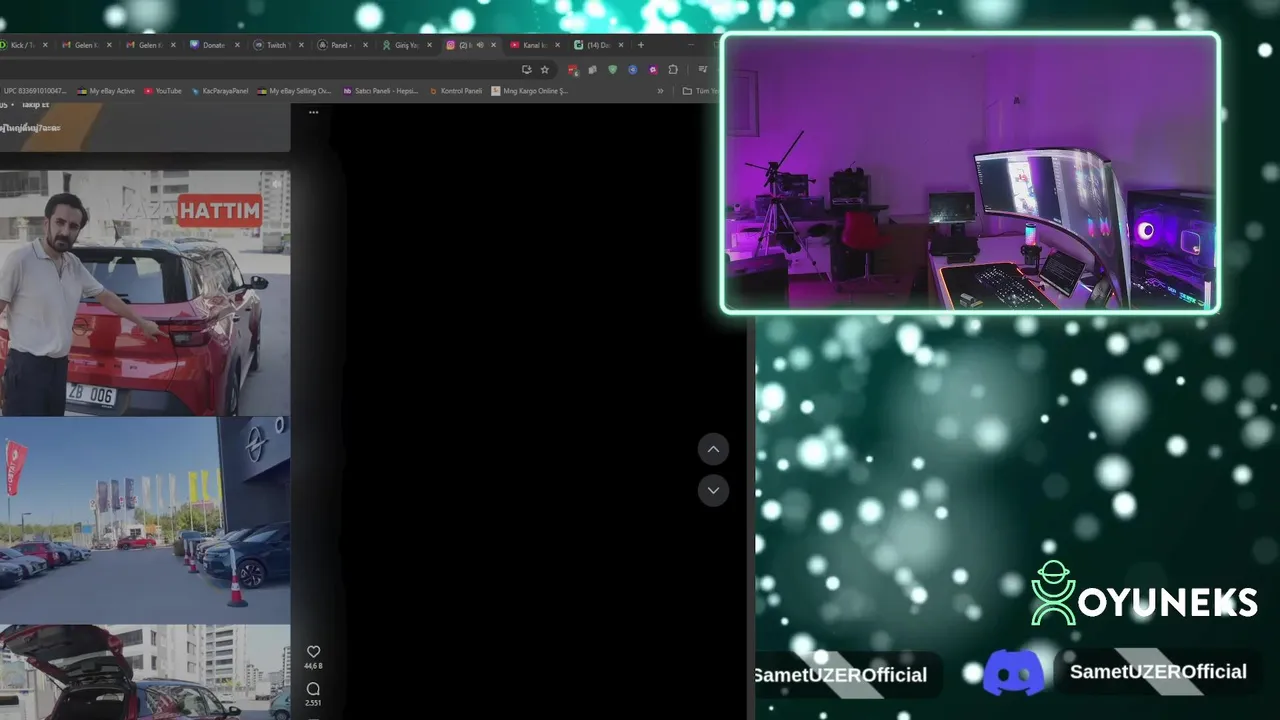
Task: Close the Donate tab
Action: pos(236,45)
